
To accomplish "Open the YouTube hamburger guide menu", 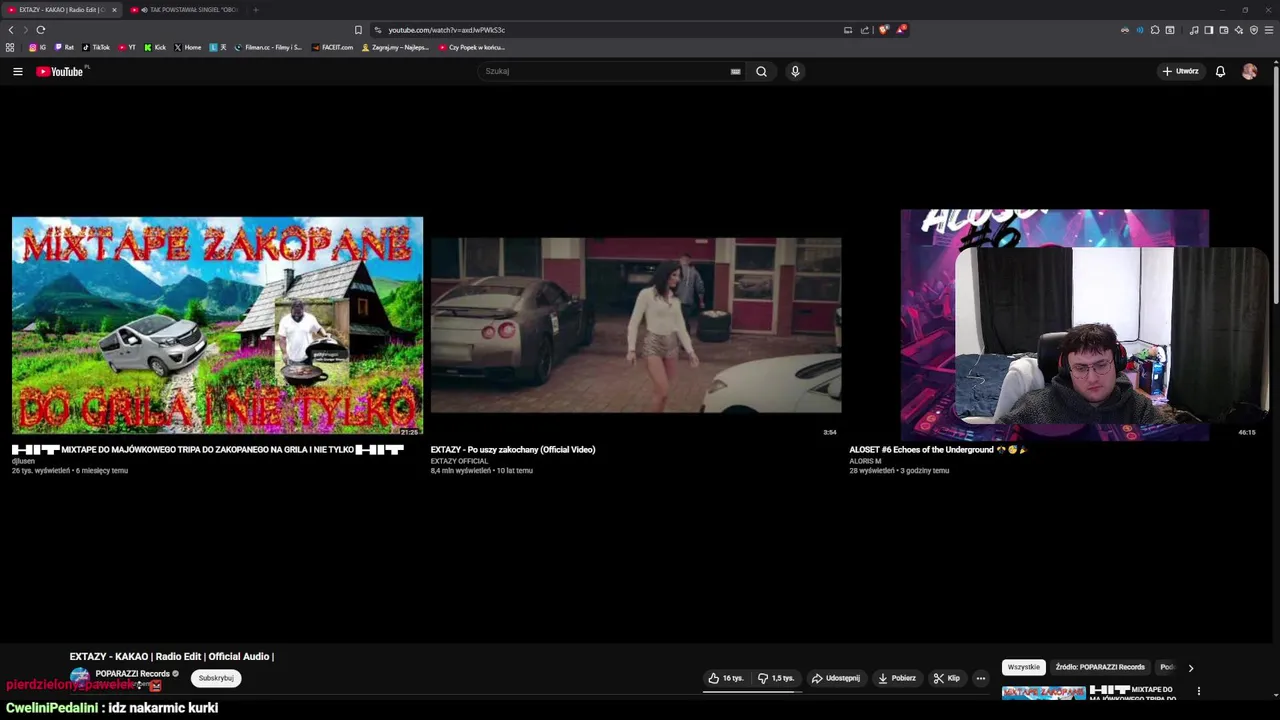I will [17, 71].
